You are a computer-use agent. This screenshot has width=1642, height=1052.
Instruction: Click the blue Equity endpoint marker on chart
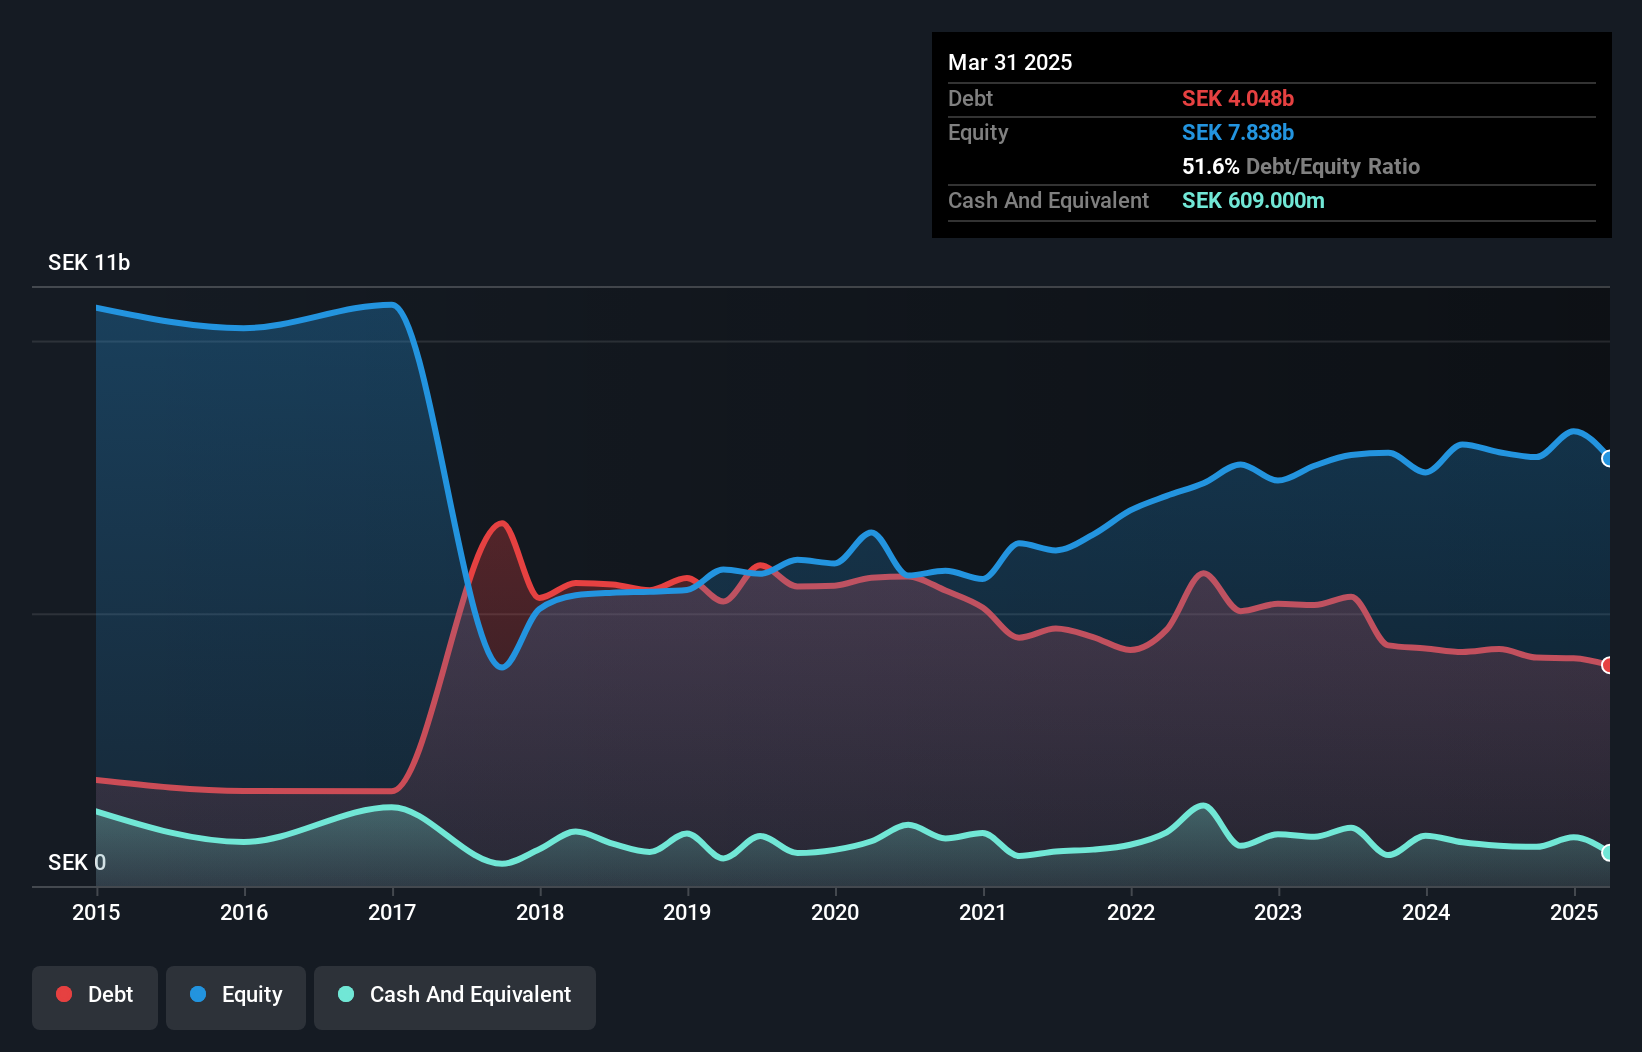point(1607,459)
